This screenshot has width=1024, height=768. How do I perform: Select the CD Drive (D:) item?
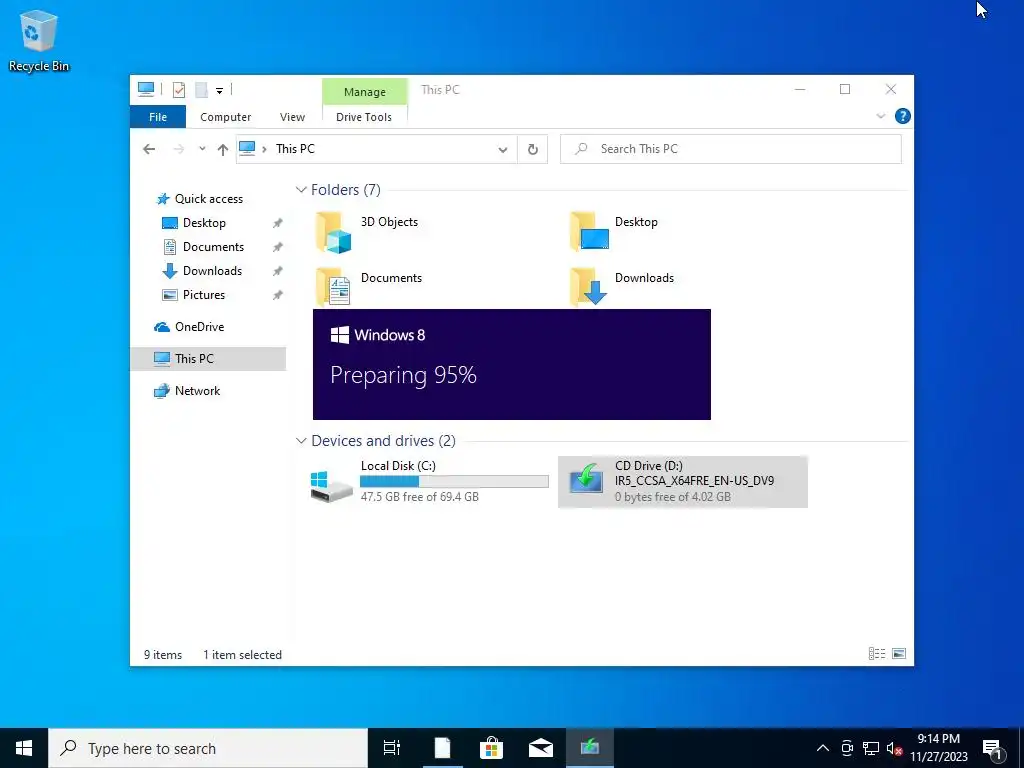(682, 482)
